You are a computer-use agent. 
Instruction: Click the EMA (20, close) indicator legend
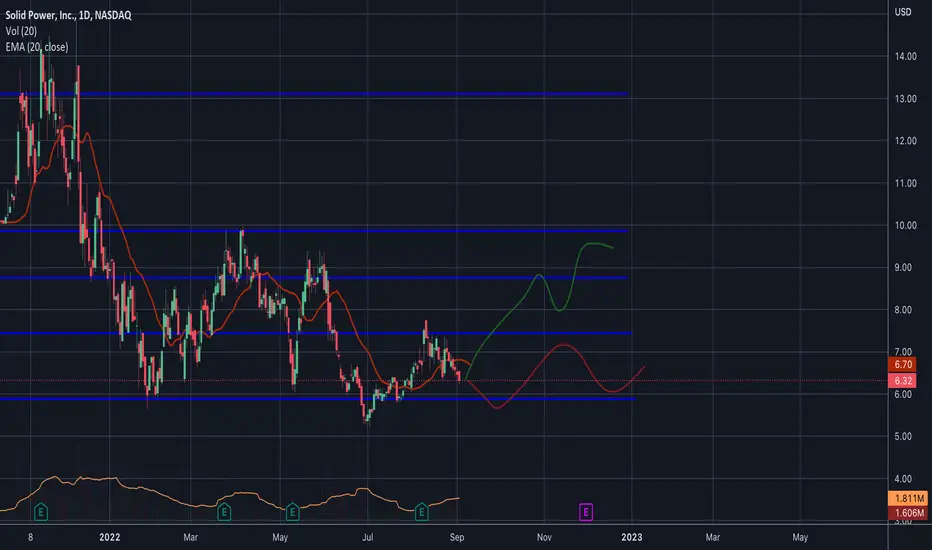tap(37, 47)
